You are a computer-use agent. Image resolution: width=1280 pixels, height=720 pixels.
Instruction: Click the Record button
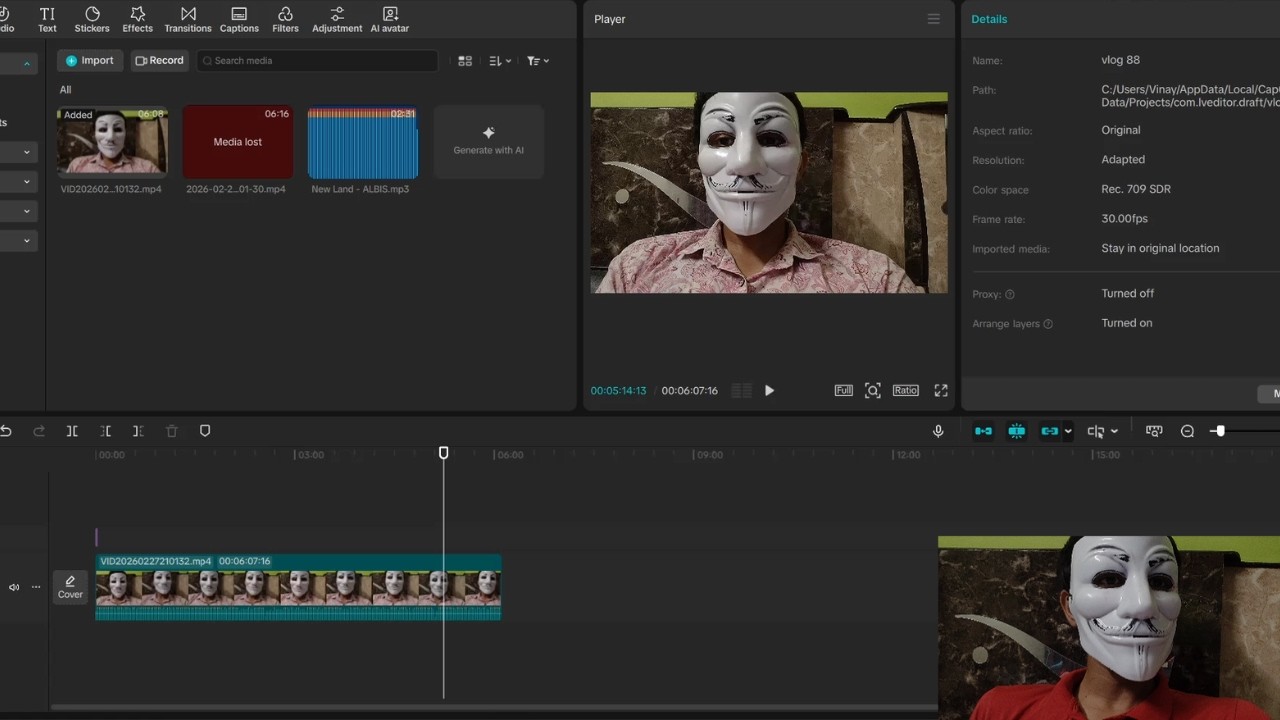[160, 60]
